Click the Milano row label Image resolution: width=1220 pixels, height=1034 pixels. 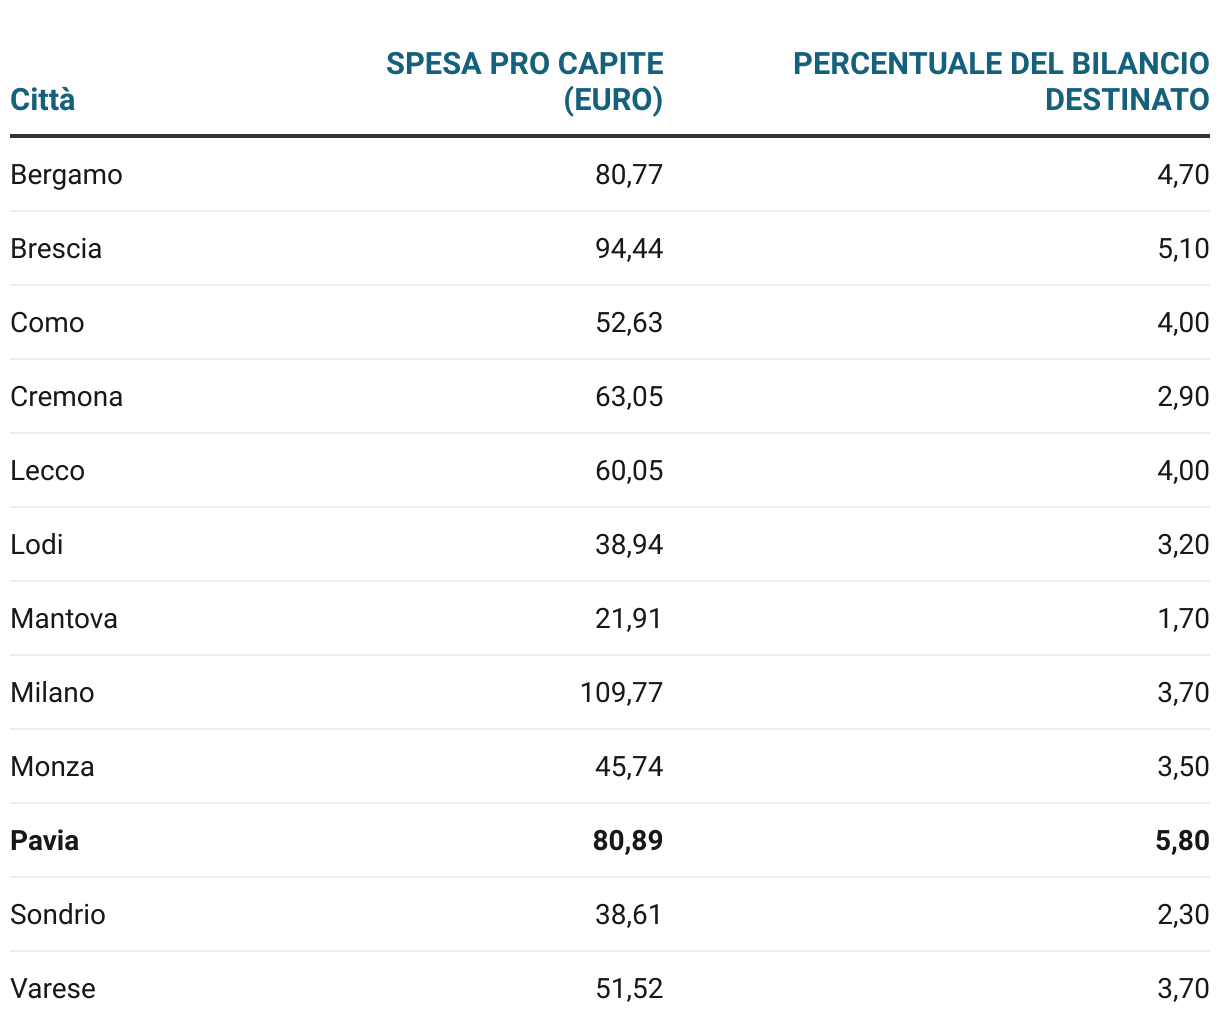click(52, 692)
